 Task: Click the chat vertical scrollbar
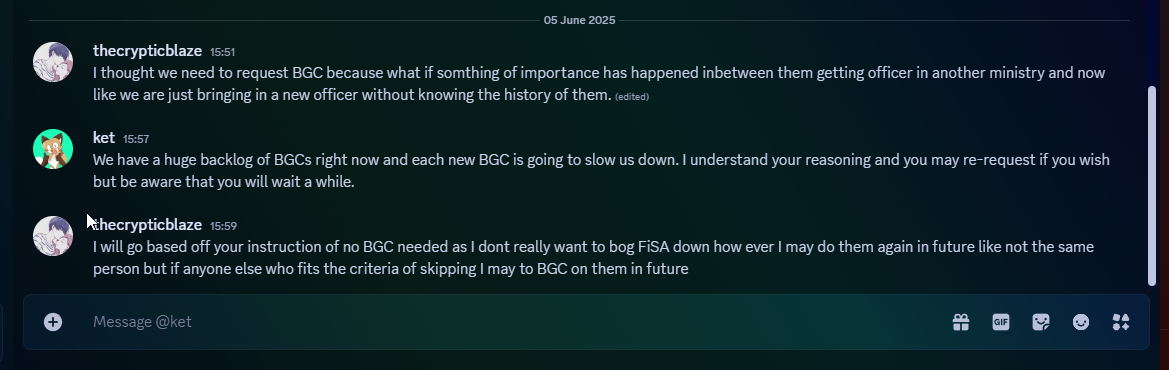coord(1152,185)
